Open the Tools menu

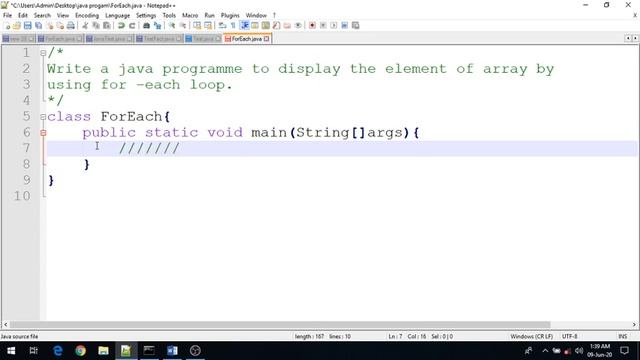[x=169, y=16]
